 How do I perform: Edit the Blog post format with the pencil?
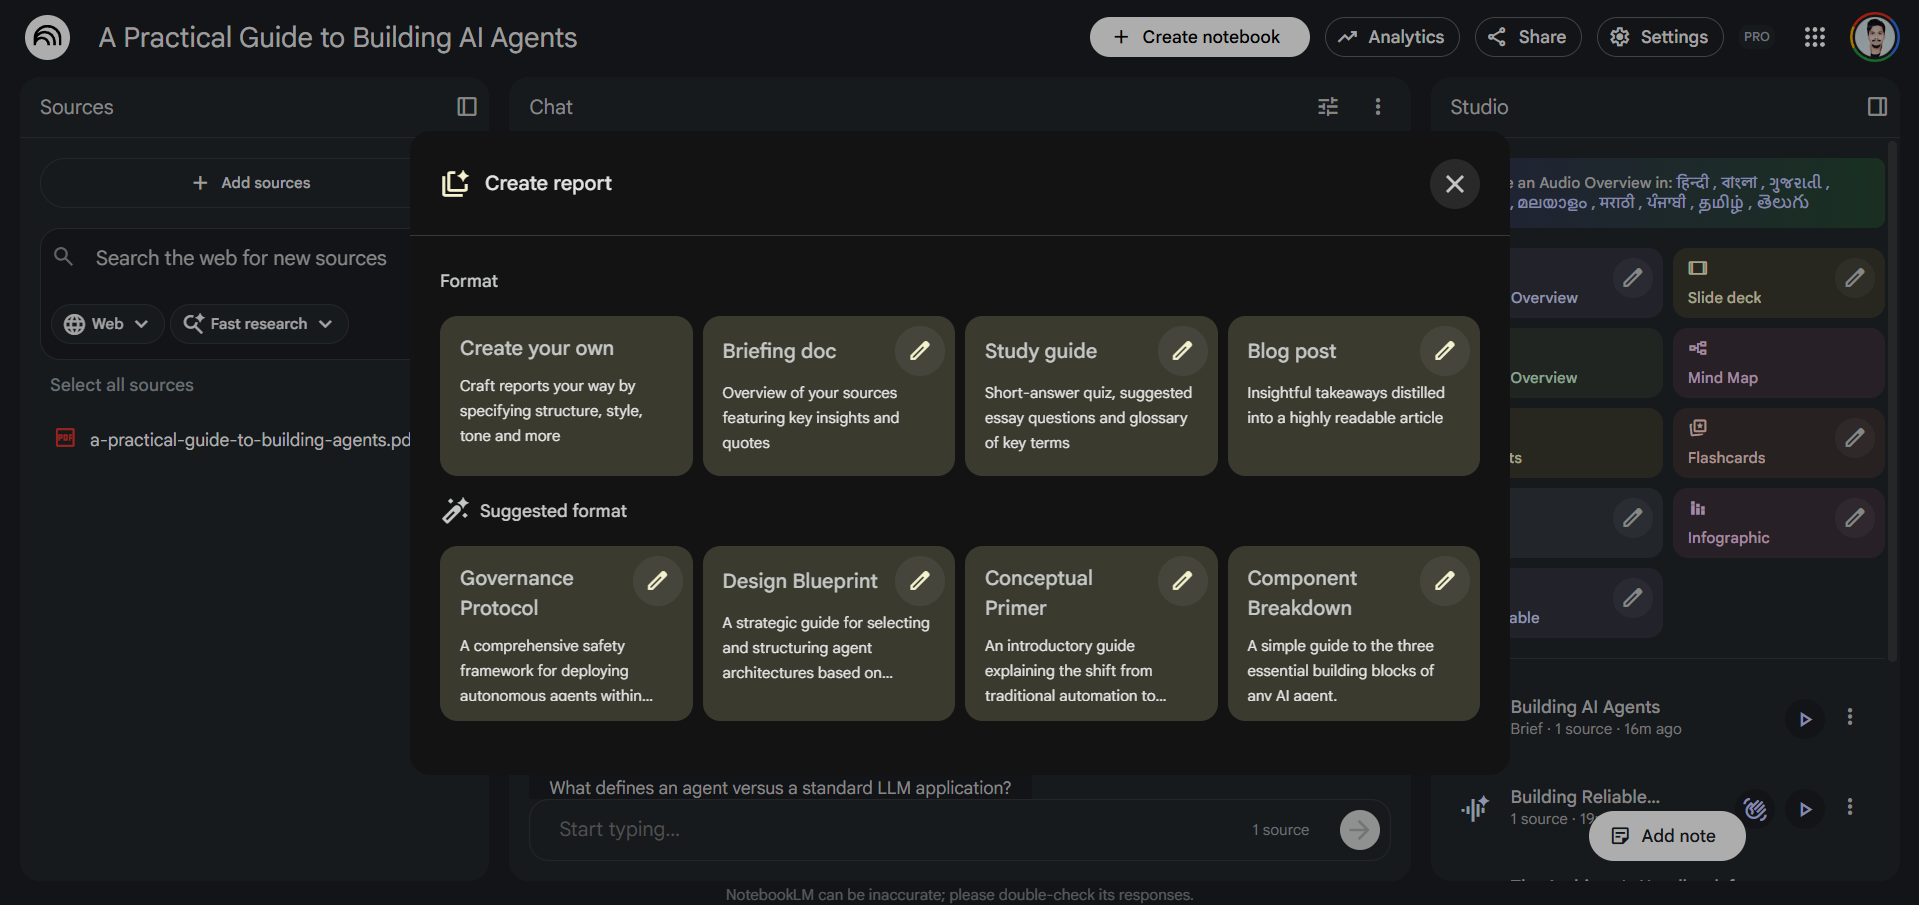[x=1445, y=350]
